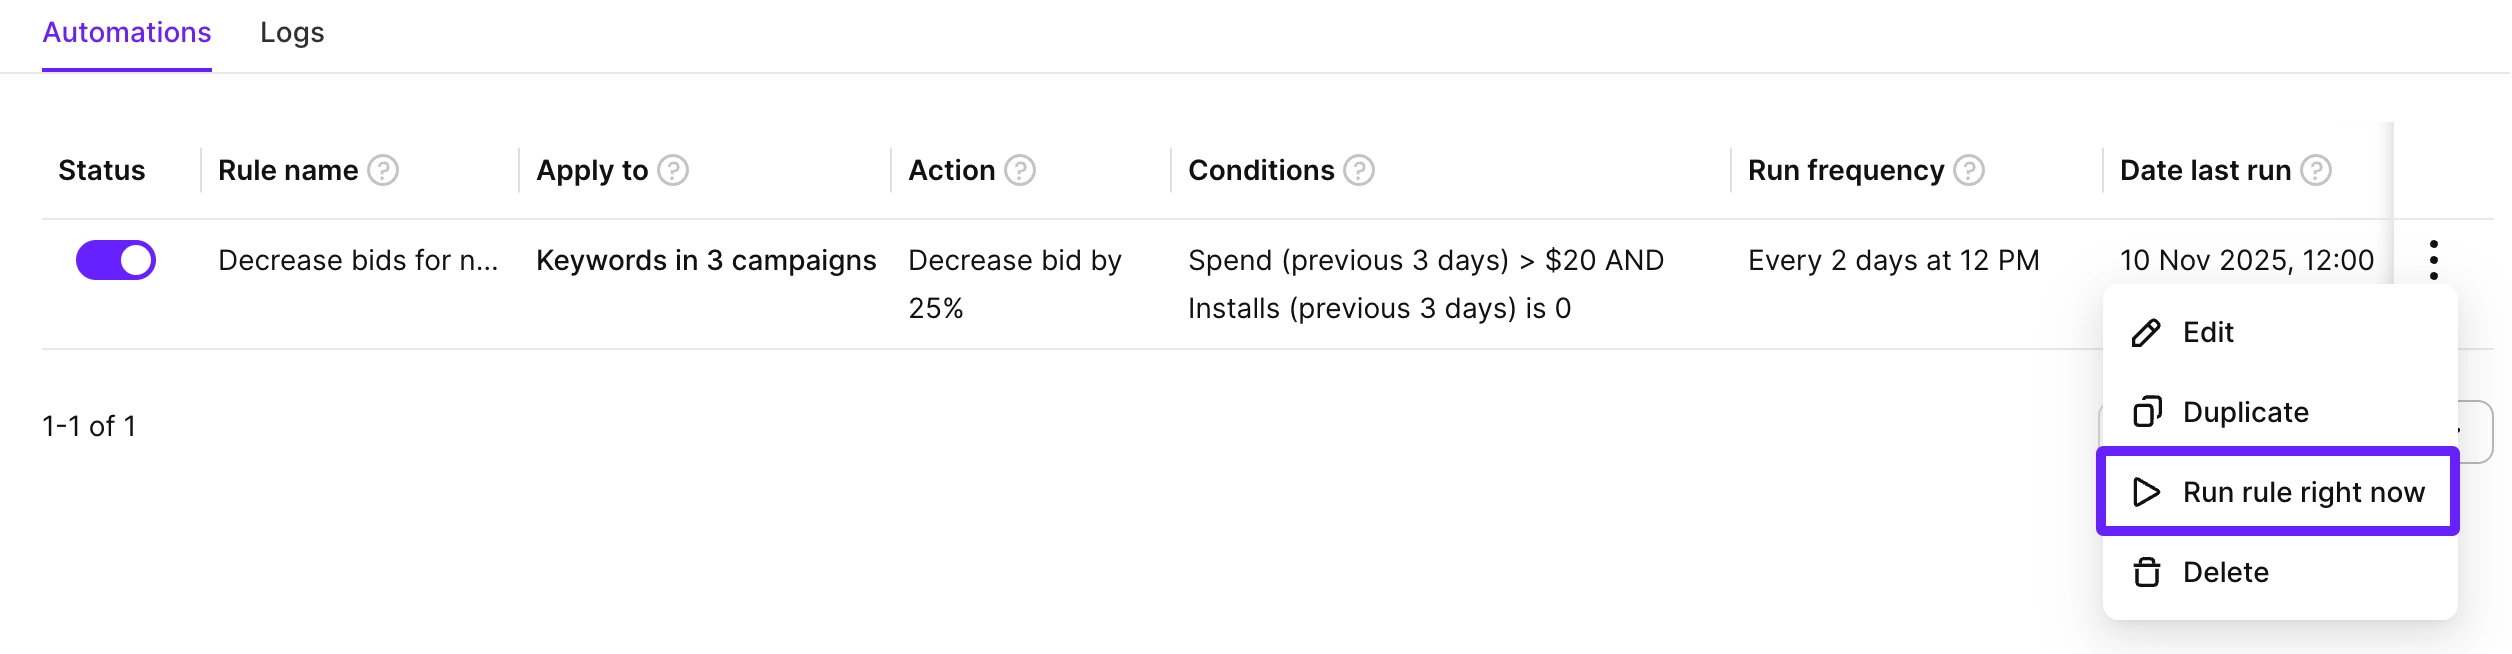This screenshot has height=654, width=2512.
Task: Click the Status column header
Action: 102,171
